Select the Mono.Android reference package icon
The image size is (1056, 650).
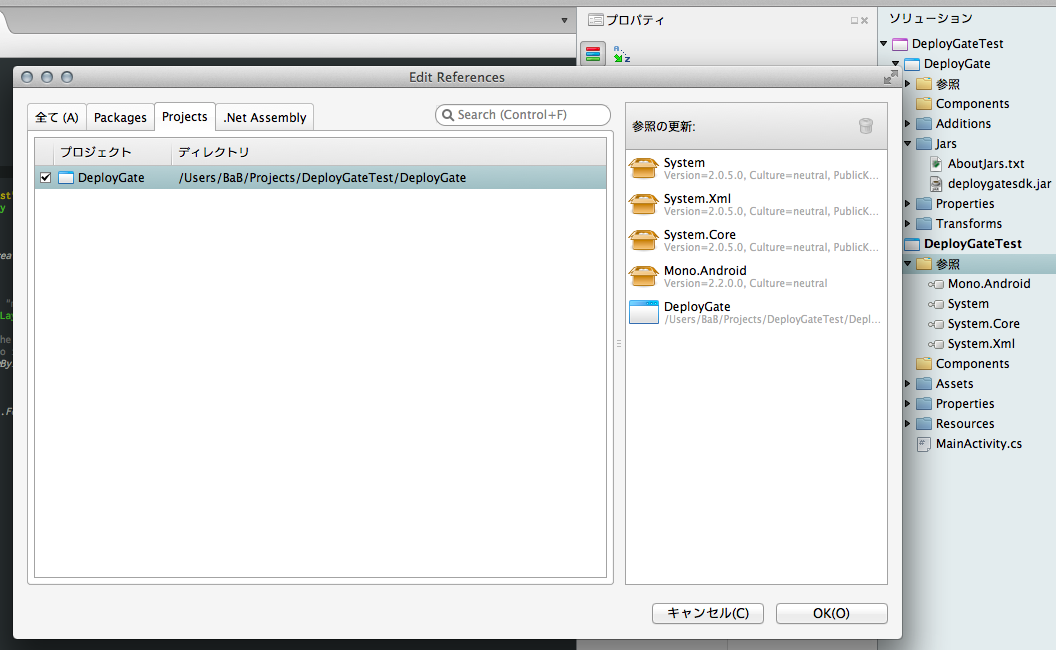(x=643, y=276)
